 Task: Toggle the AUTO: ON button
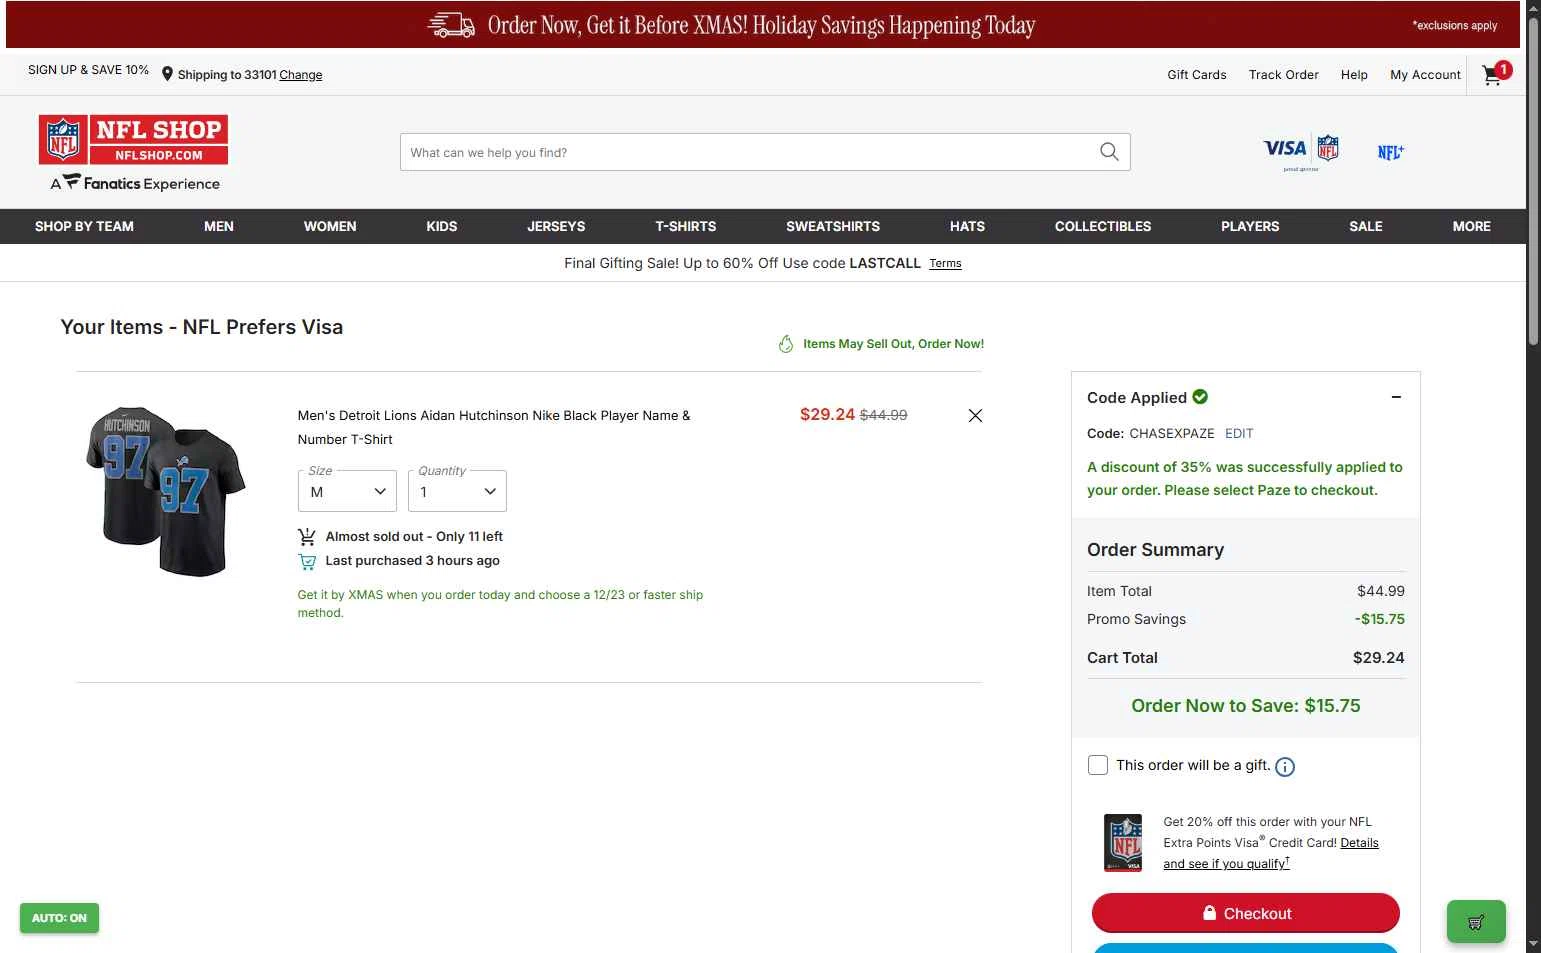pos(59,918)
